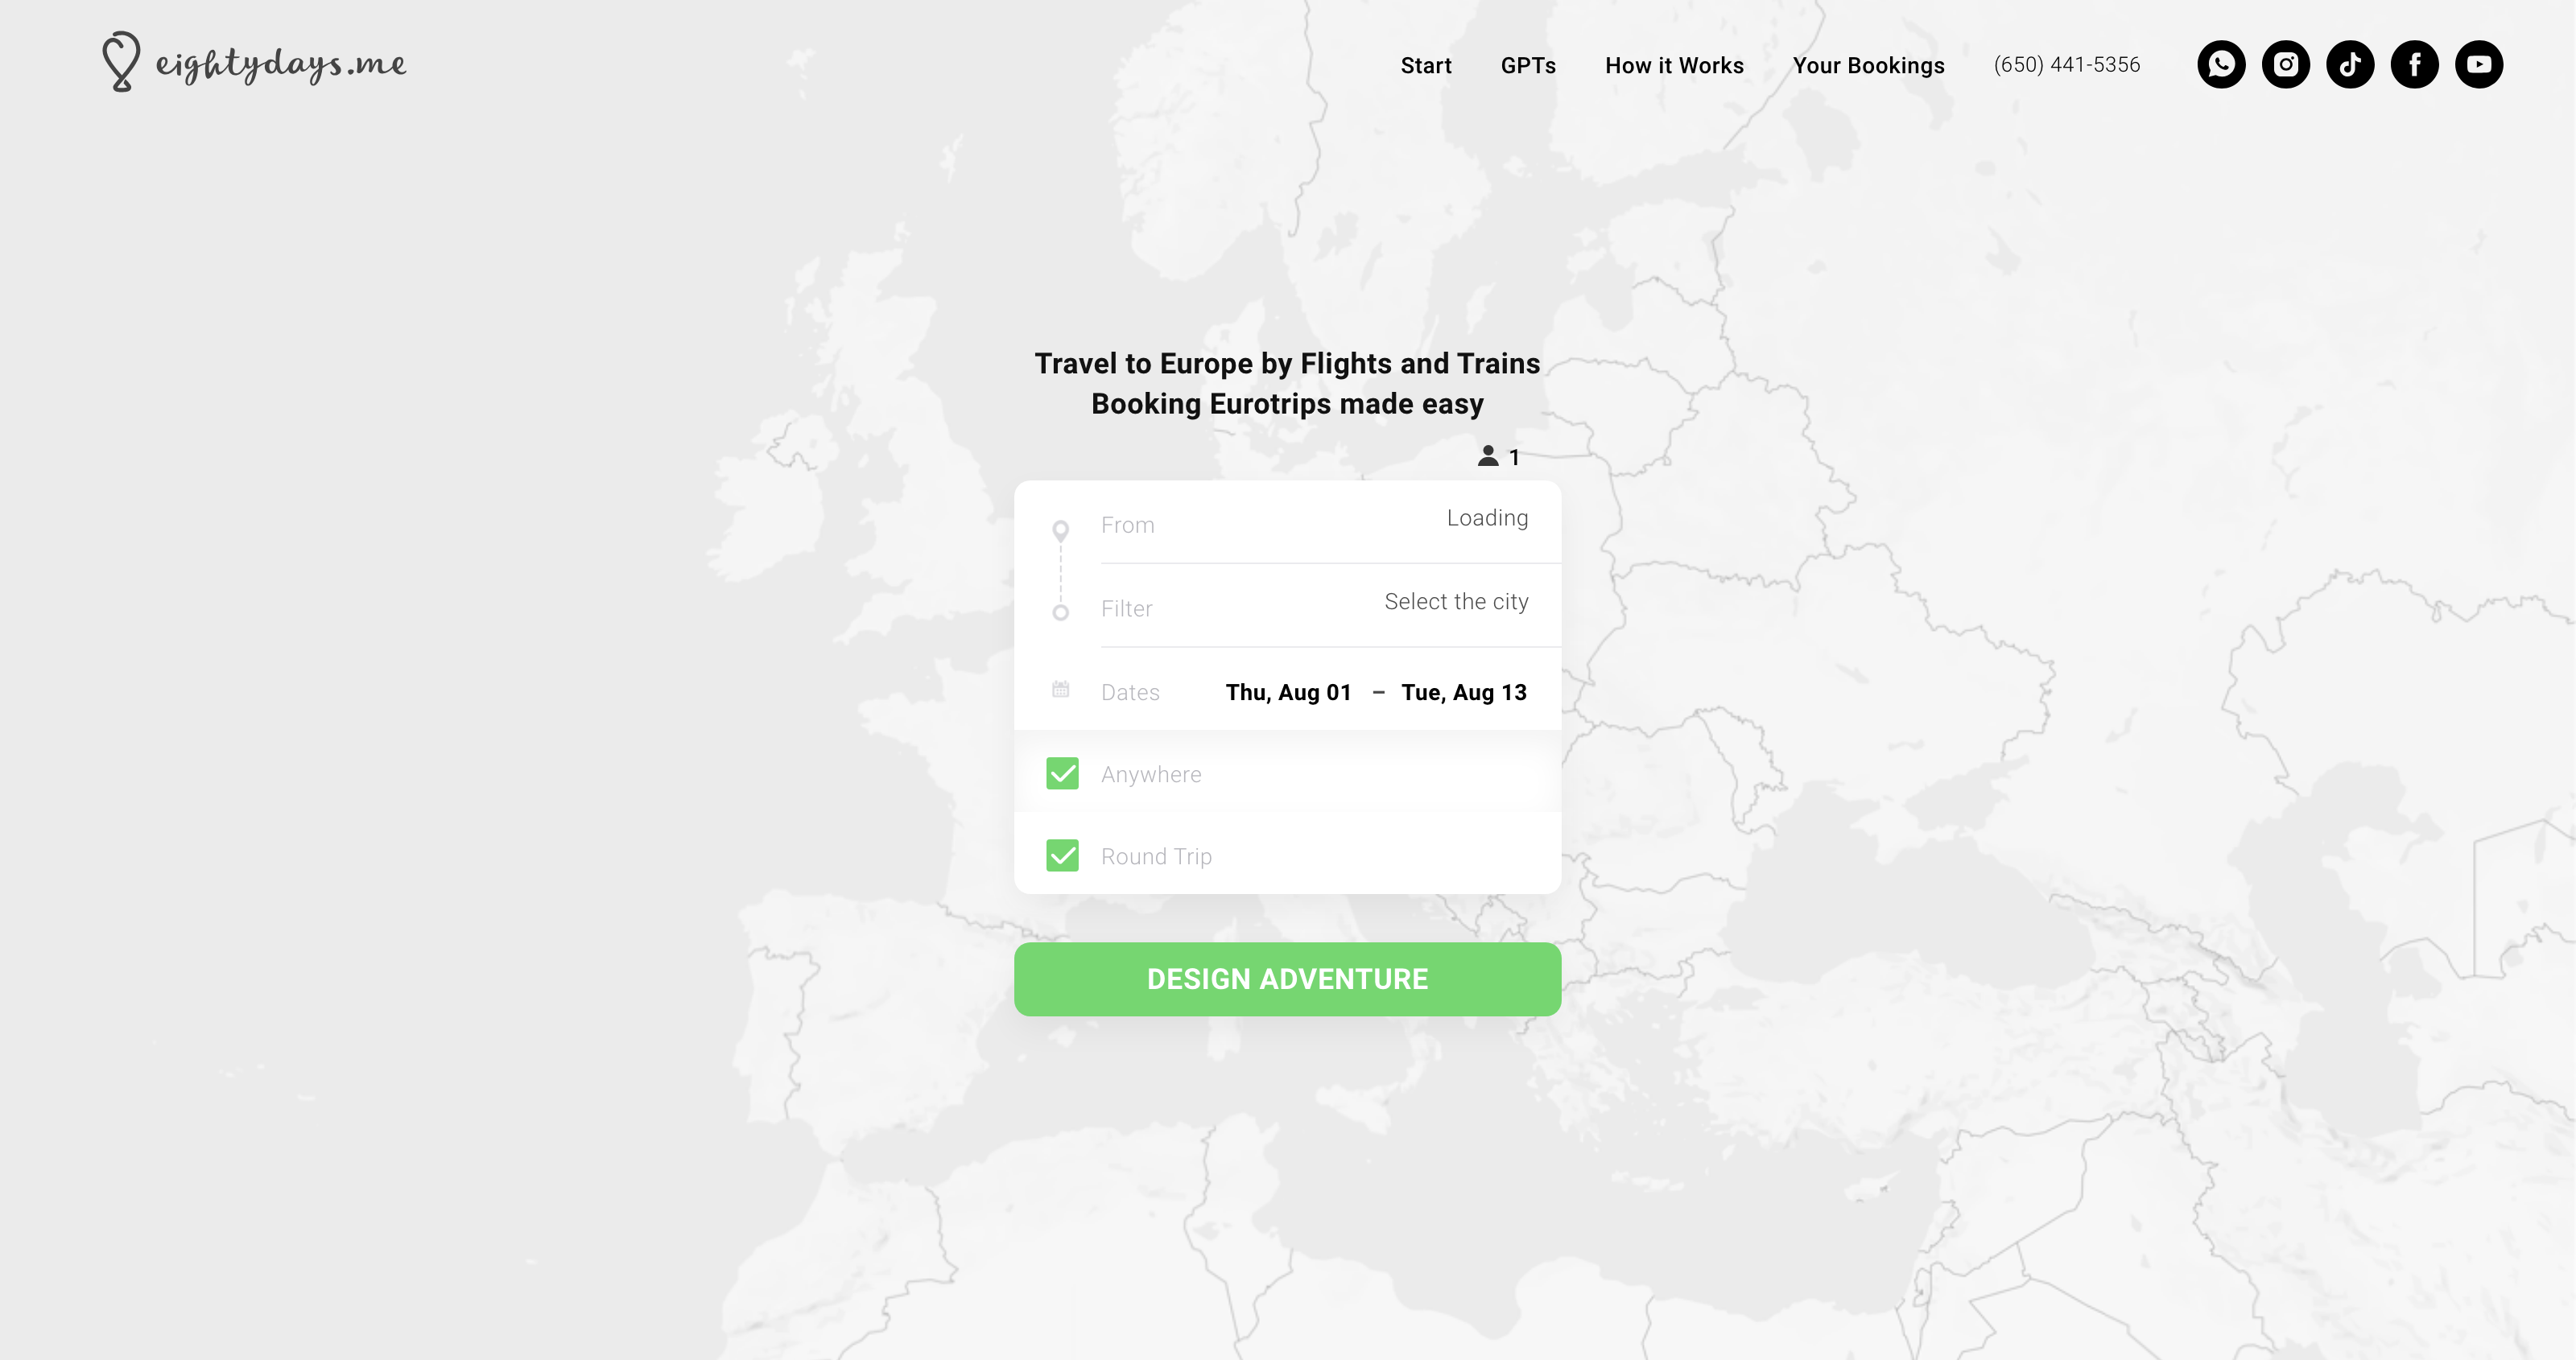Open the Select the city filter
This screenshot has height=1360, width=2576.
tap(1315, 606)
